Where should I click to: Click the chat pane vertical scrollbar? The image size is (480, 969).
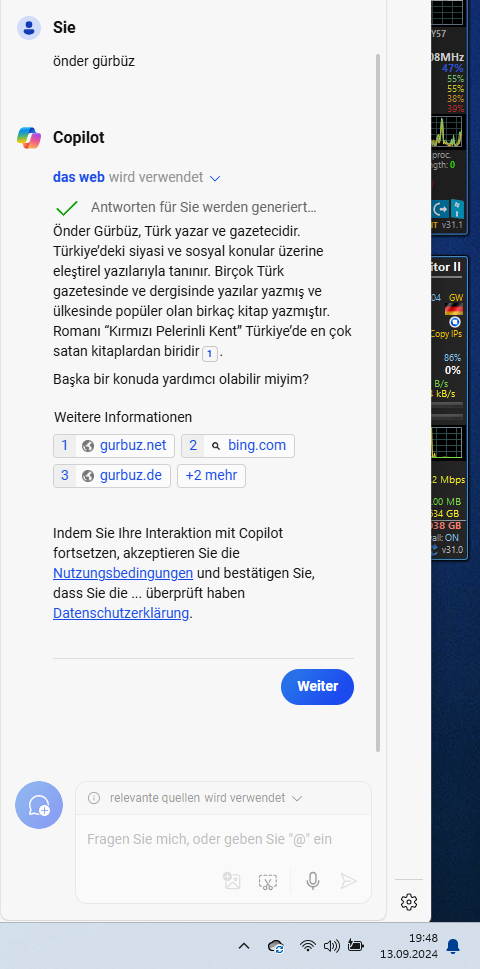[378, 402]
